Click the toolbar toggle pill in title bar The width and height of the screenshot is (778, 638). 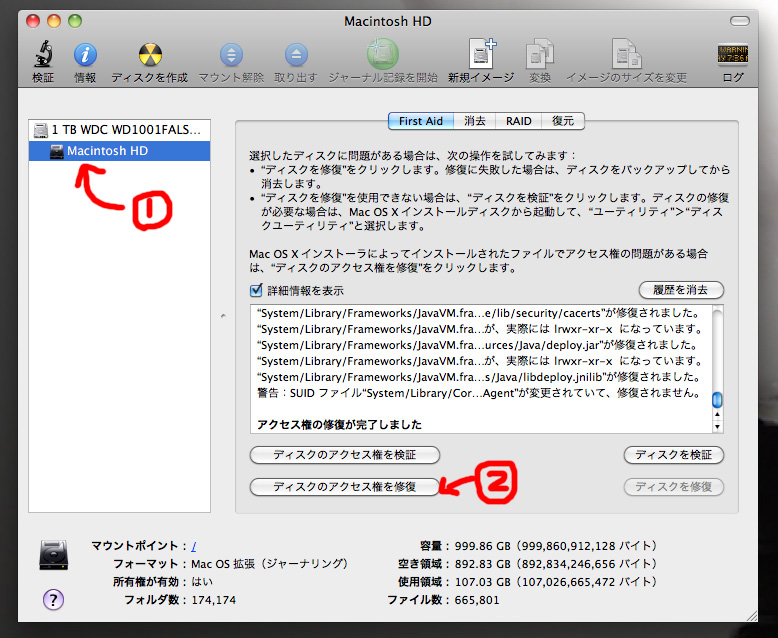coord(739,21)
